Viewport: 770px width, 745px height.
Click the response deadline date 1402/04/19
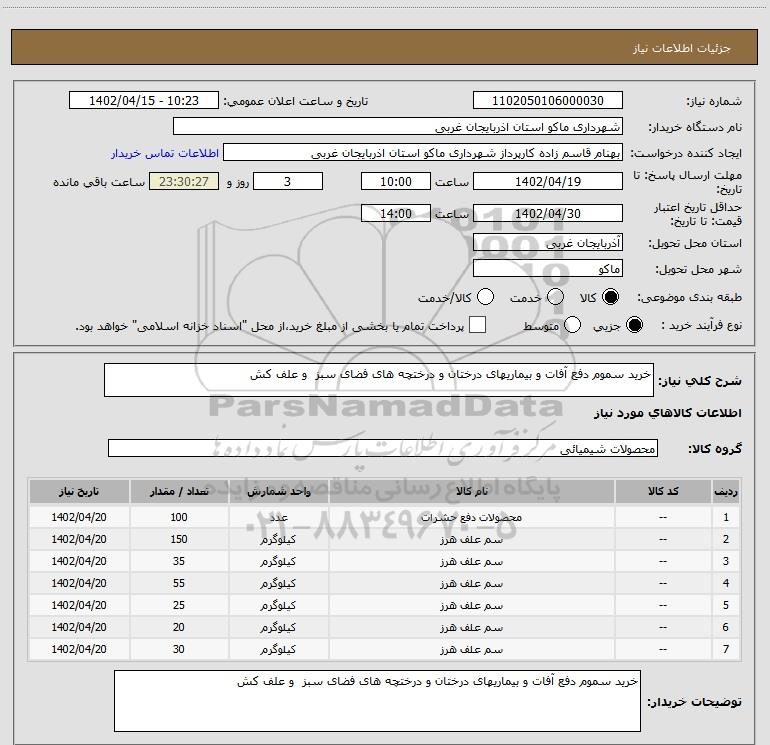tap(548, 181)
